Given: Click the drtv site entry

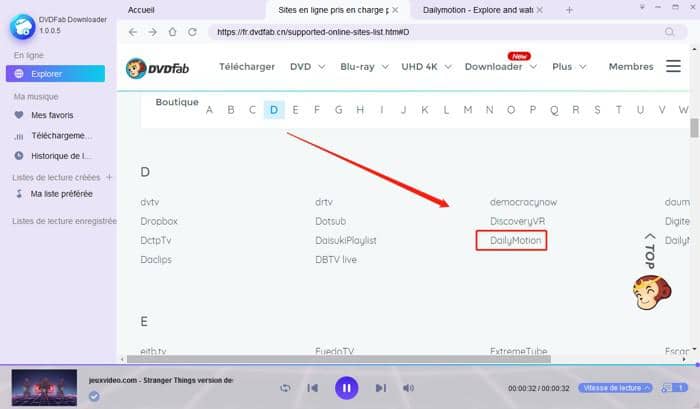Looking at the screenshot, I should [324, 202].
